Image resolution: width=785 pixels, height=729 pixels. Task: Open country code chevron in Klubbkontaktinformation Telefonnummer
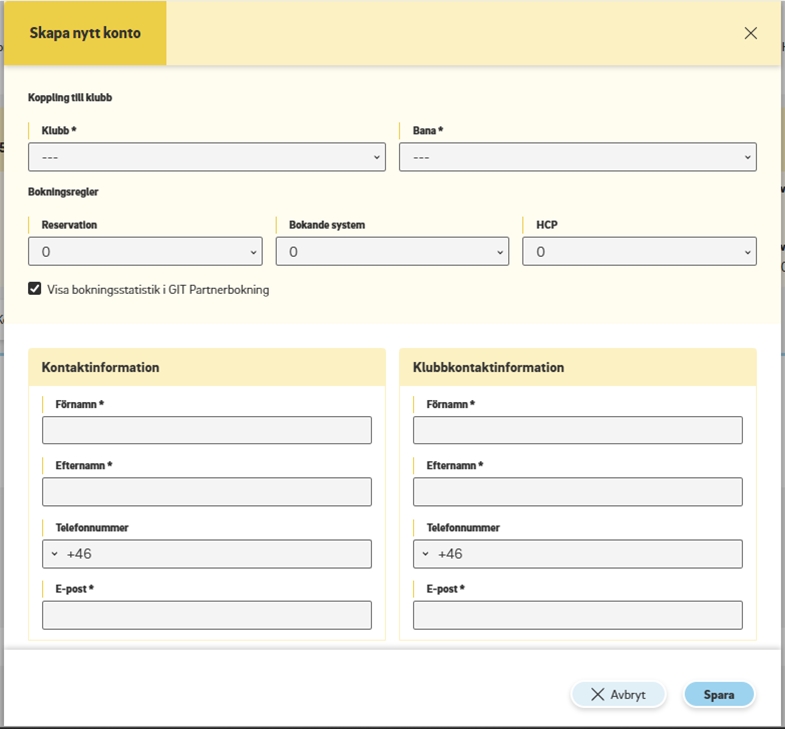point(425,554)
